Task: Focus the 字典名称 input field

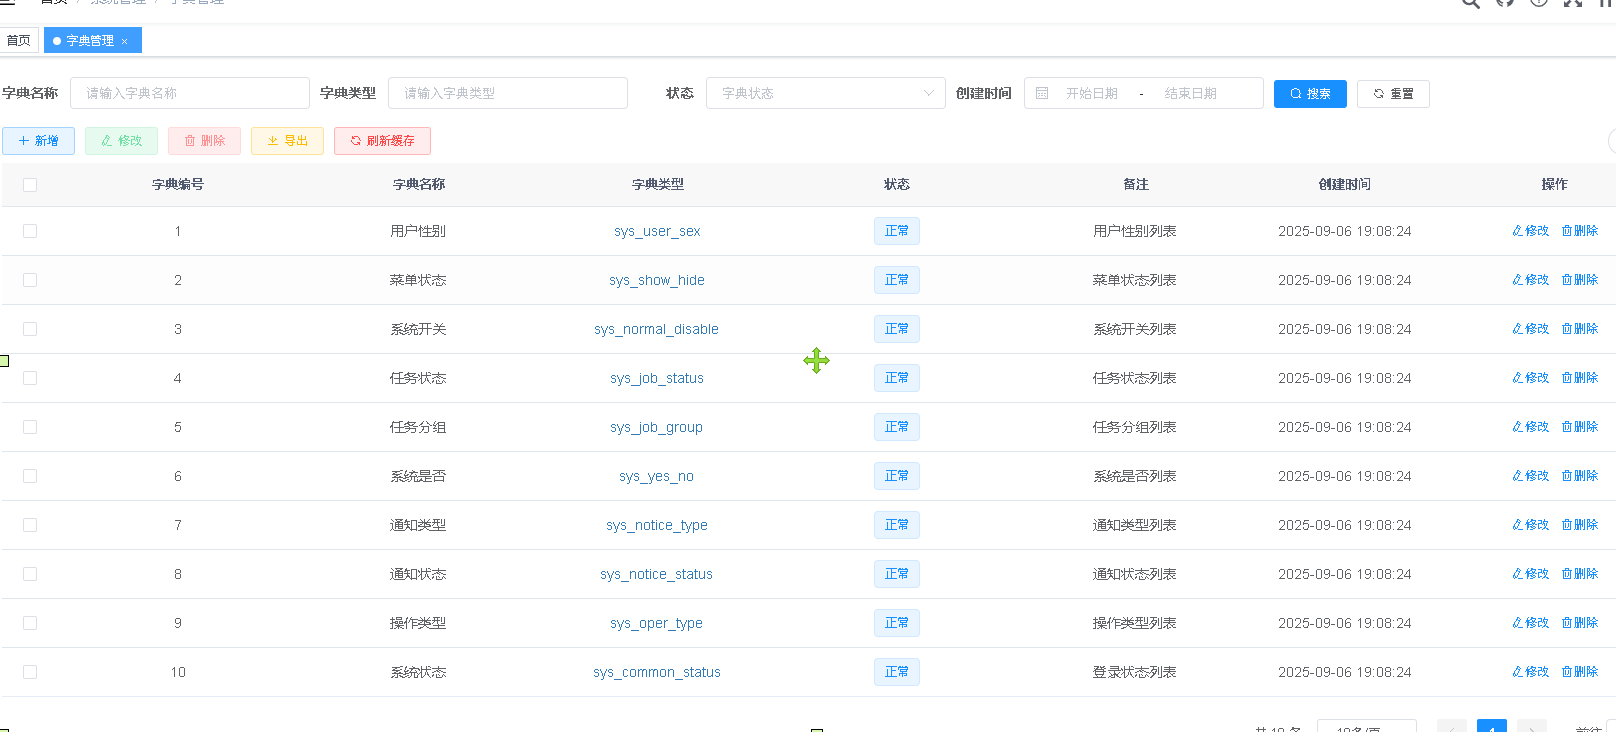Action: coord(190,93)
